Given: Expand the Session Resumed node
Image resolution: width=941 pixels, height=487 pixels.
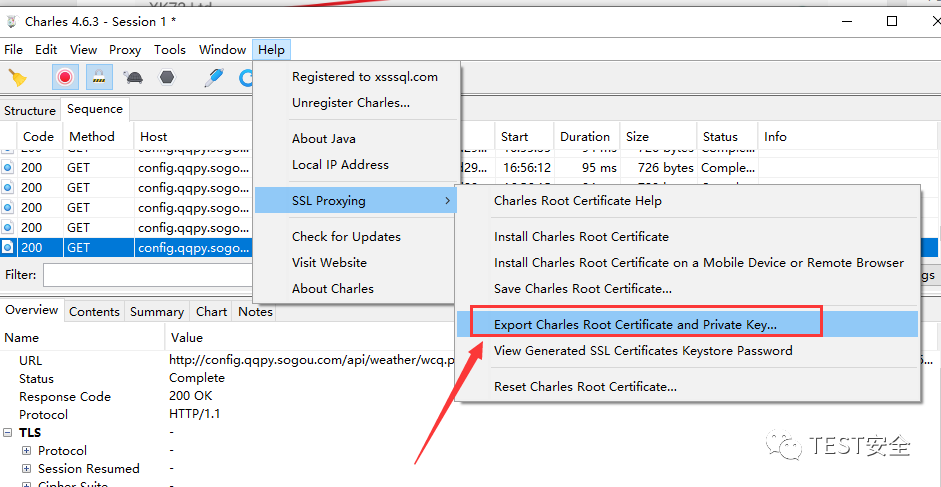Looking at the screenshot, I should [26, 468].
